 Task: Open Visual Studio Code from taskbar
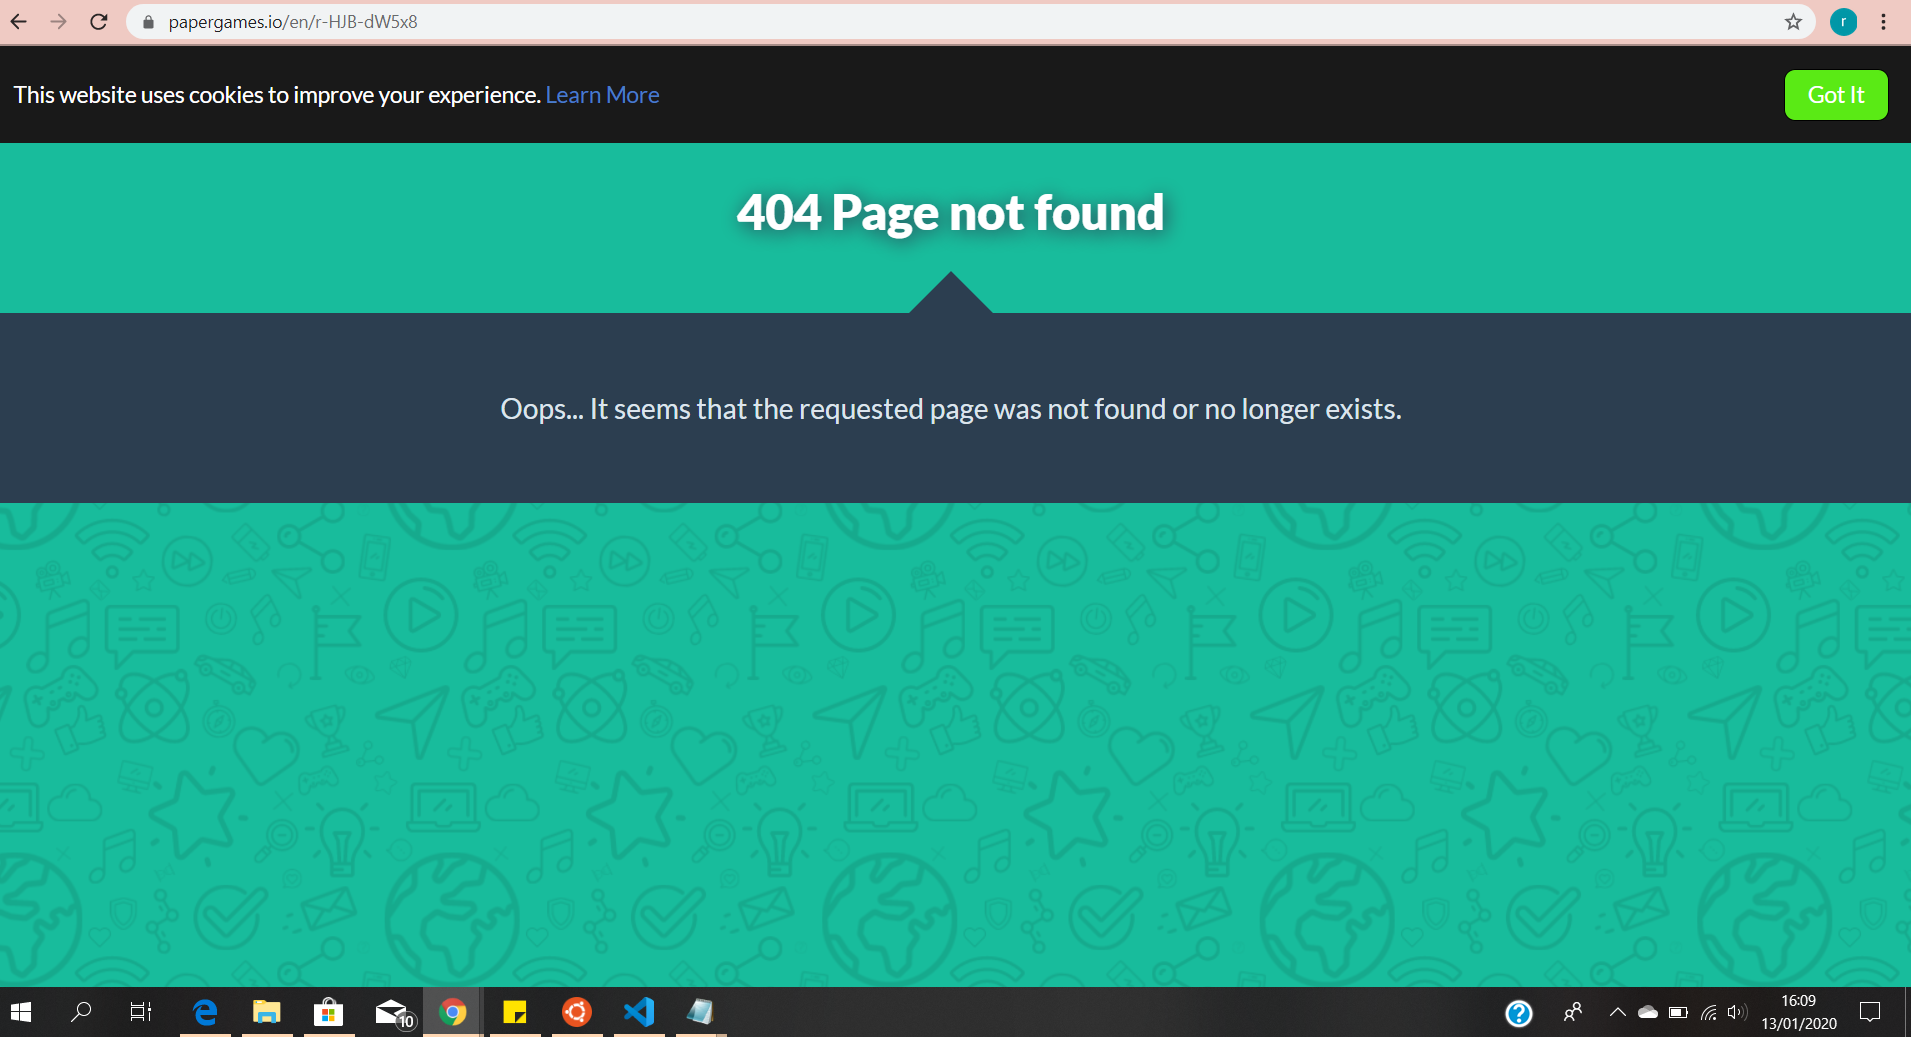pyautogui.click(x=639, y=1012)
